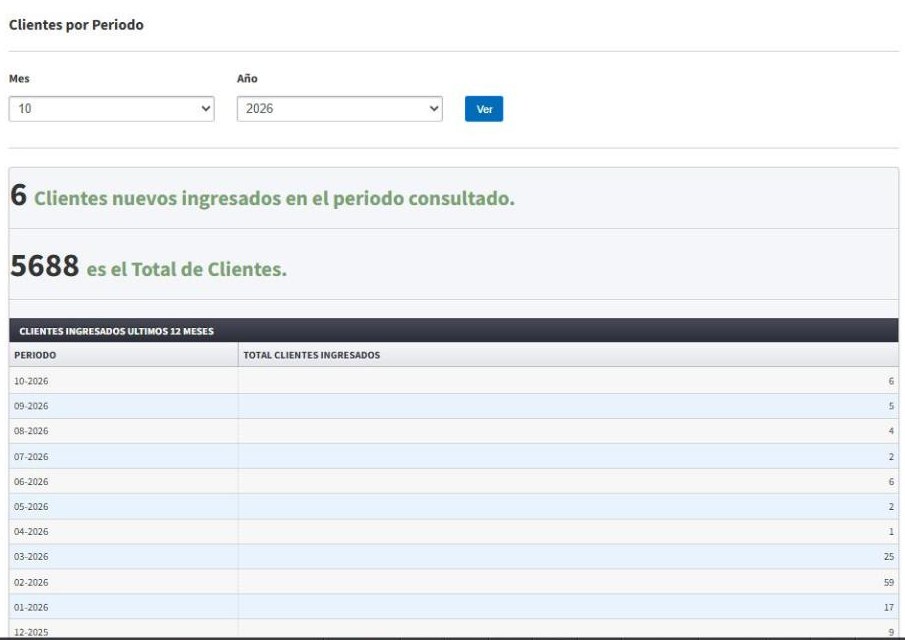Click the value 4 in 08-2026 row
Viewport: 905px width, 640px height.
point(891,431)
